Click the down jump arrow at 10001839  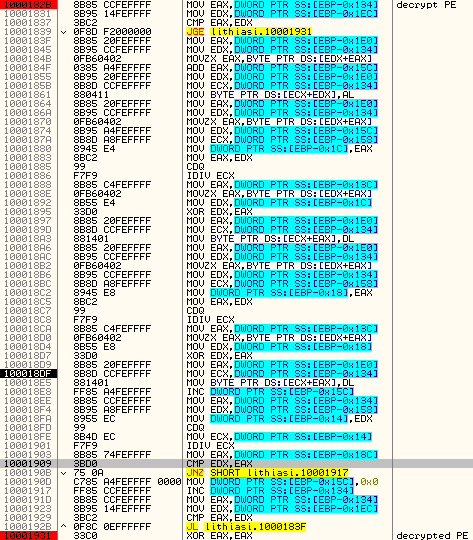[x=64, y=32]
